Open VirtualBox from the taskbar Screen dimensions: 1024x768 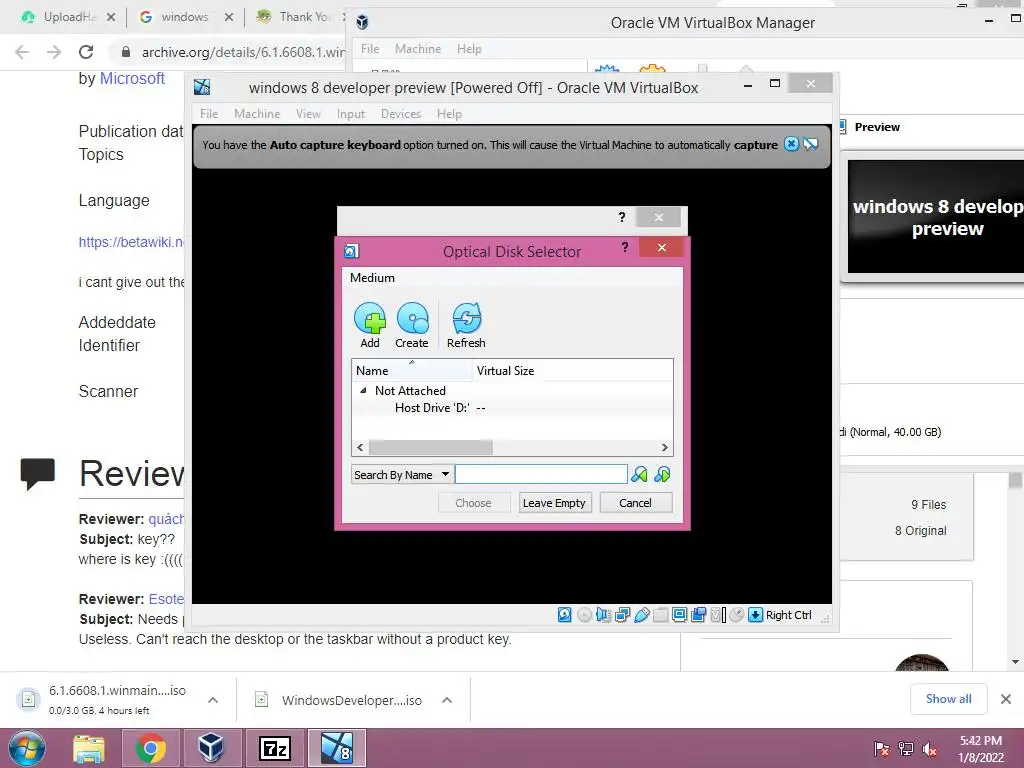[211, 748]
